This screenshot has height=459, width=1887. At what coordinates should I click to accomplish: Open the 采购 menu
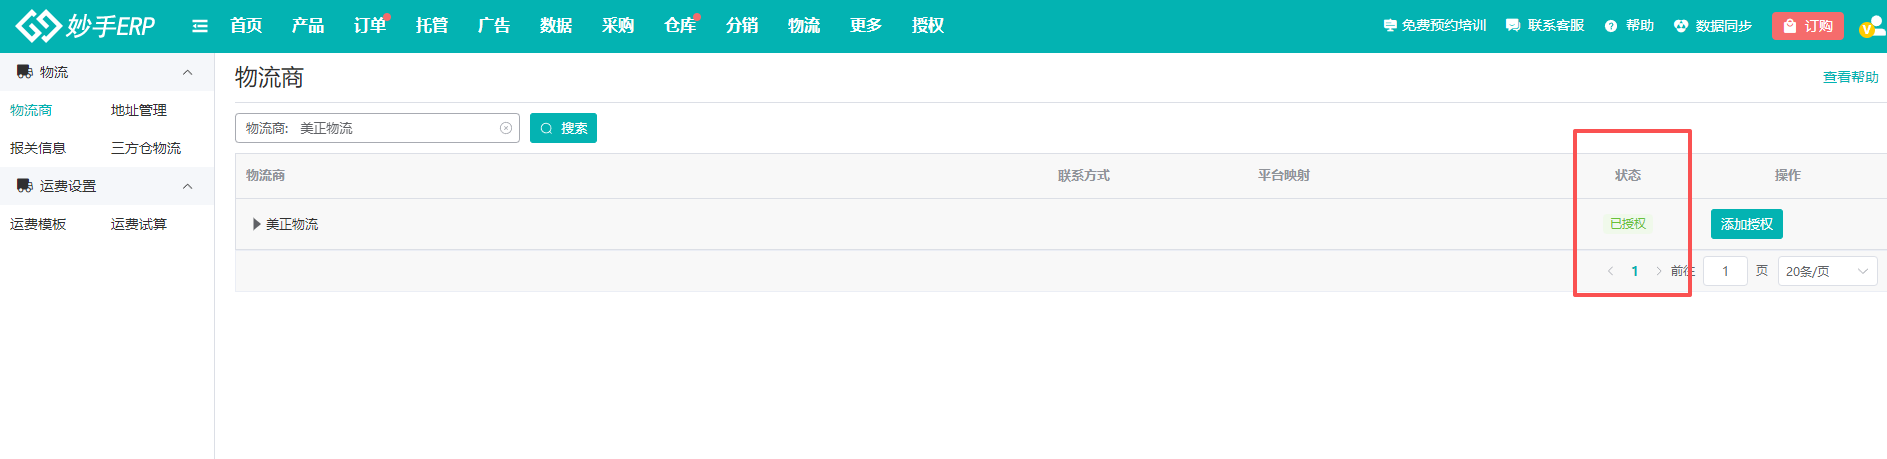click(618, 26)
